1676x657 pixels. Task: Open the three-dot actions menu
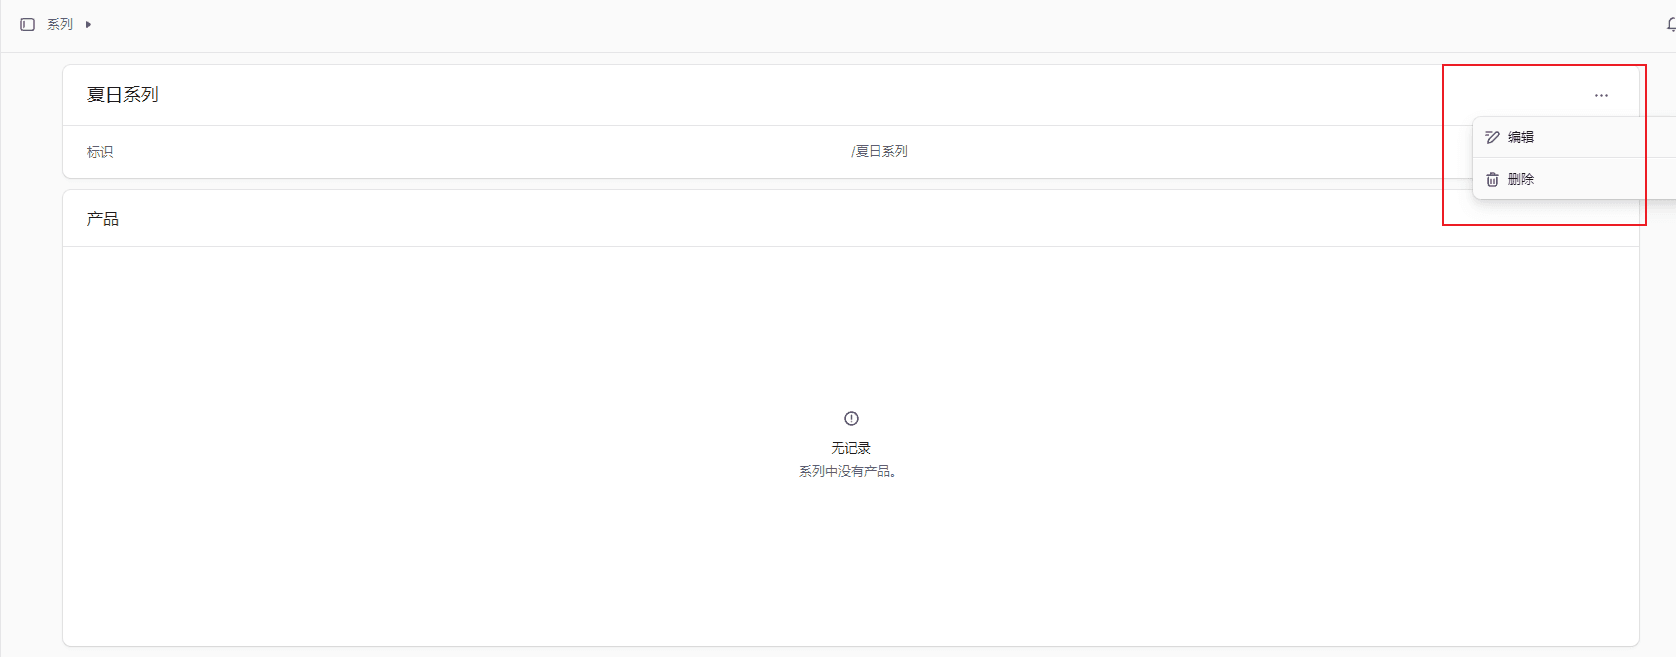pos(1601,95)
